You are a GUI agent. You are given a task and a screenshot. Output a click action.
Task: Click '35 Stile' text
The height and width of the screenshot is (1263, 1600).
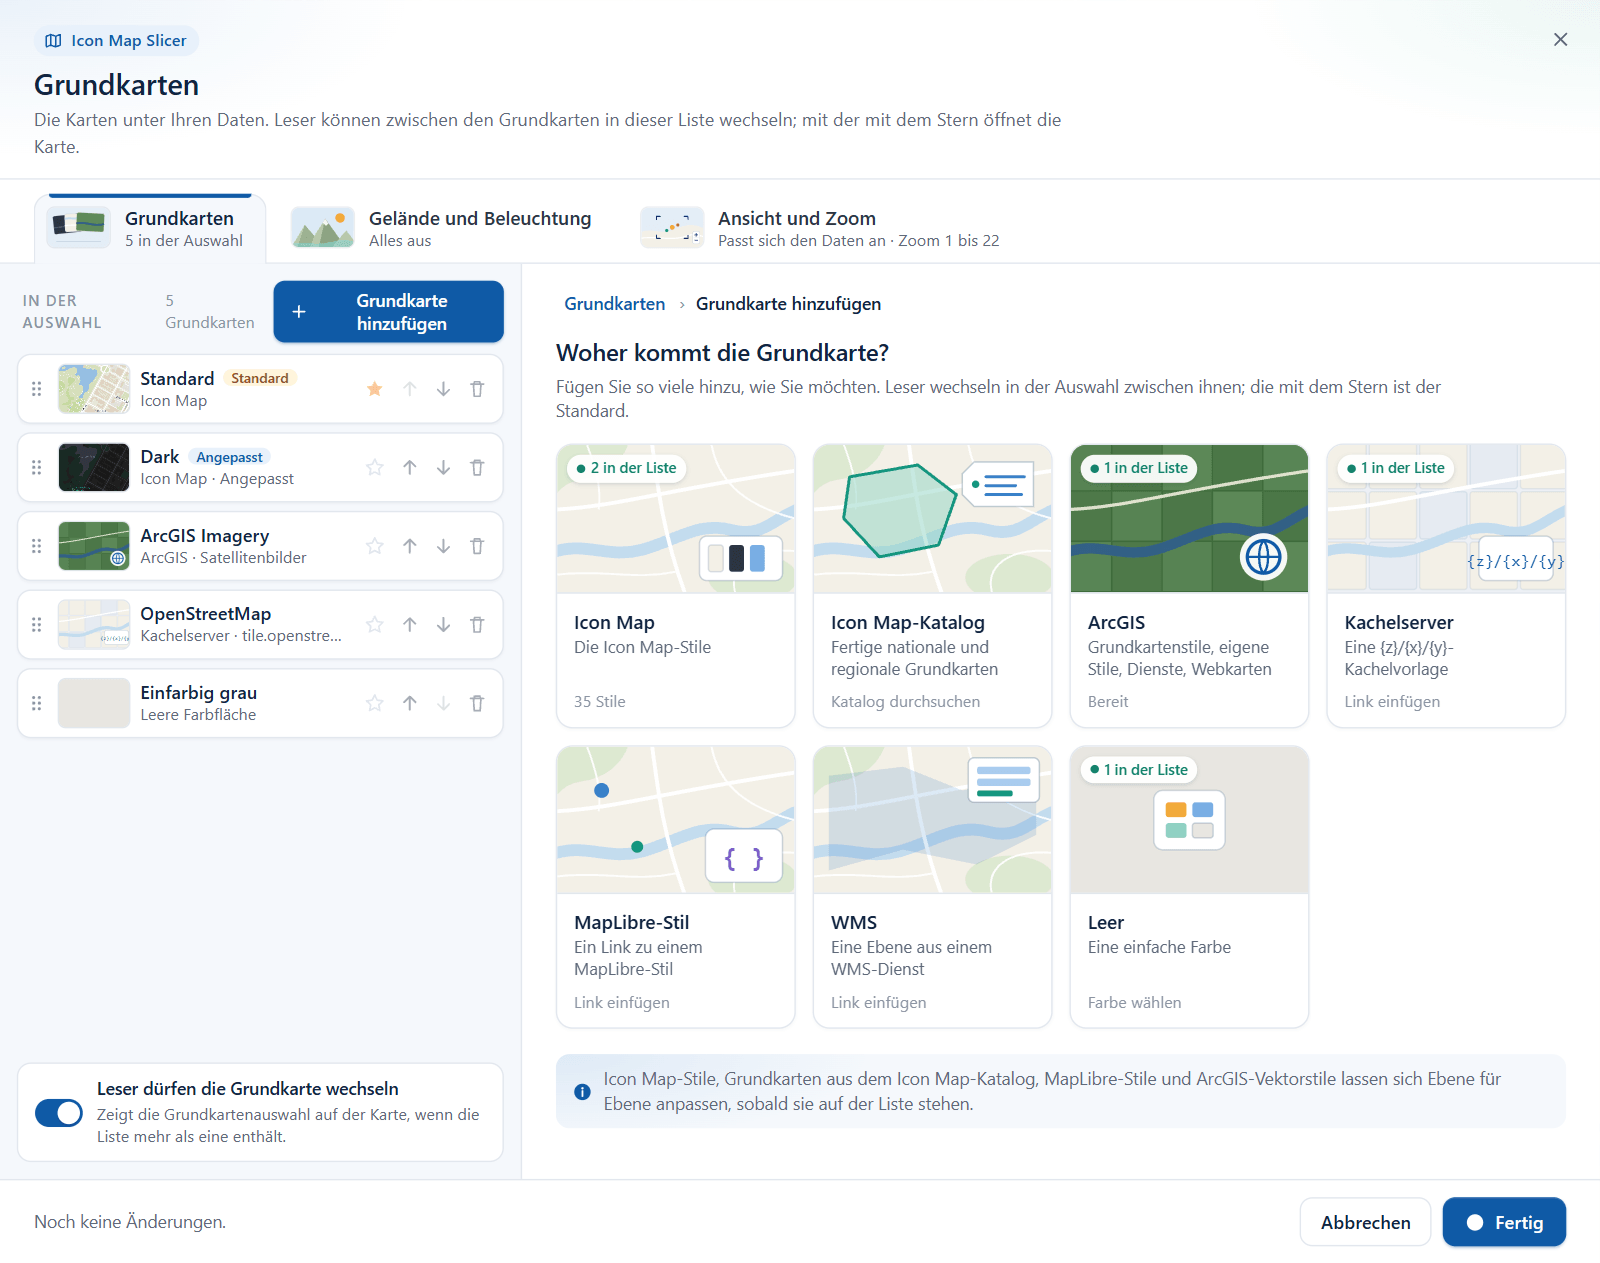coord(600,702)
